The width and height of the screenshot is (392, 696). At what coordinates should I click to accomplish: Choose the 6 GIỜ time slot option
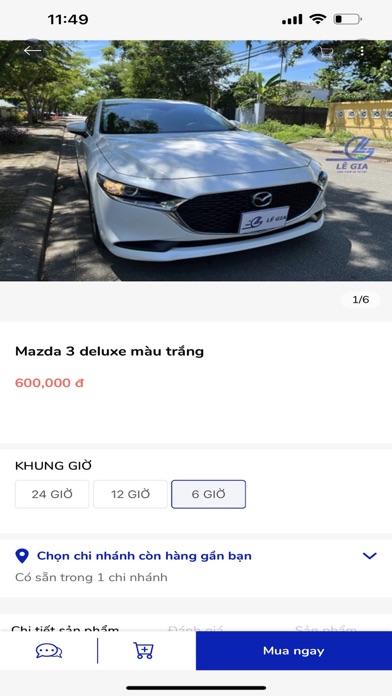point(209,494)
